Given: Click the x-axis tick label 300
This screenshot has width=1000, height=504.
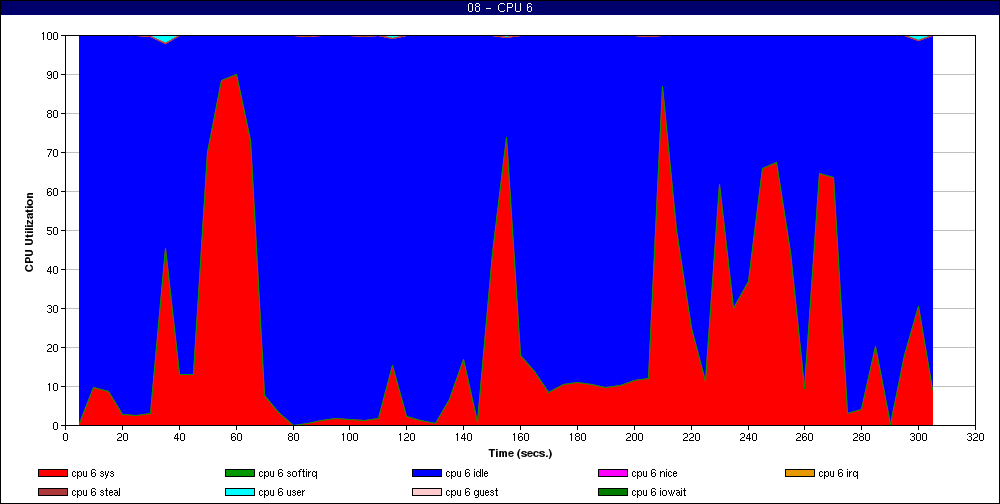Looking at the screenshot, I should coord(918,437).
